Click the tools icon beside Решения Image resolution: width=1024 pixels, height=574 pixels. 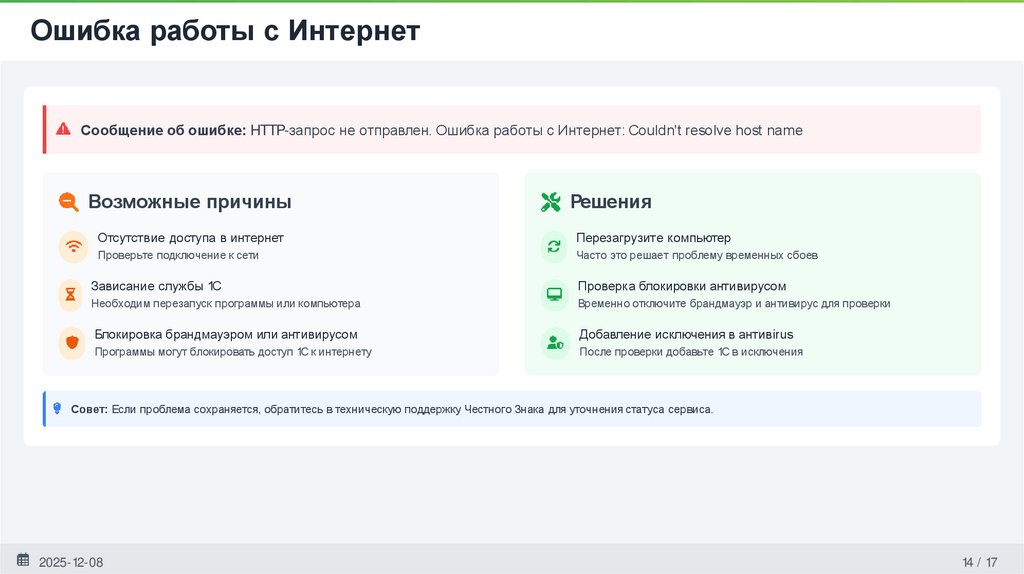[x=551, y=202]
